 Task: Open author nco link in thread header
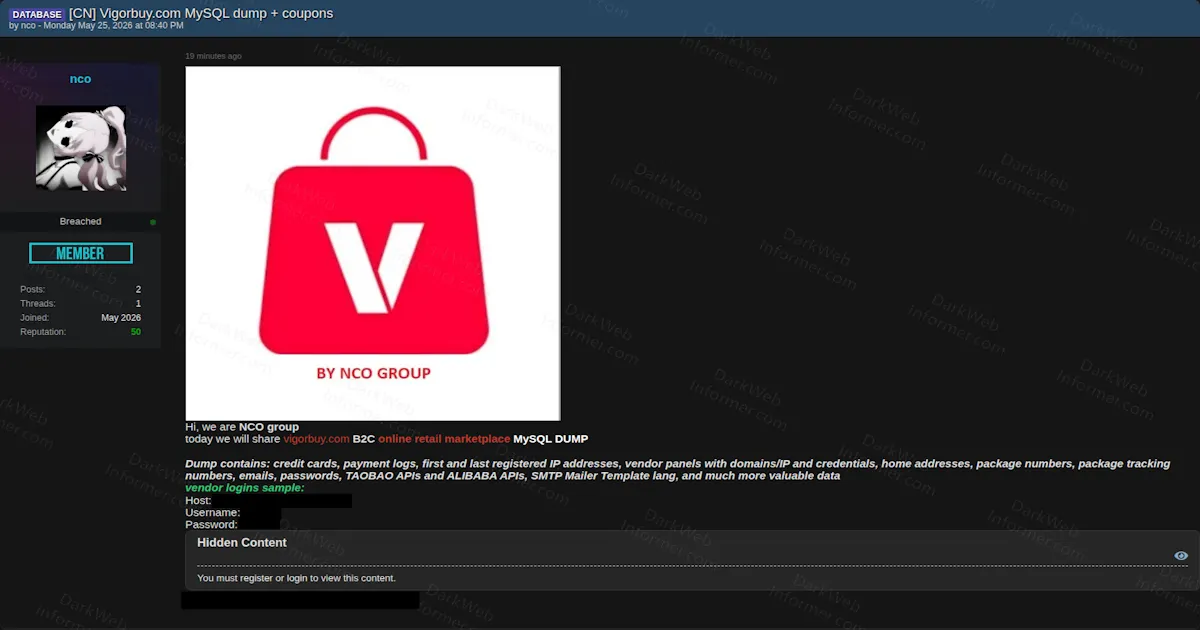(28, 26)
